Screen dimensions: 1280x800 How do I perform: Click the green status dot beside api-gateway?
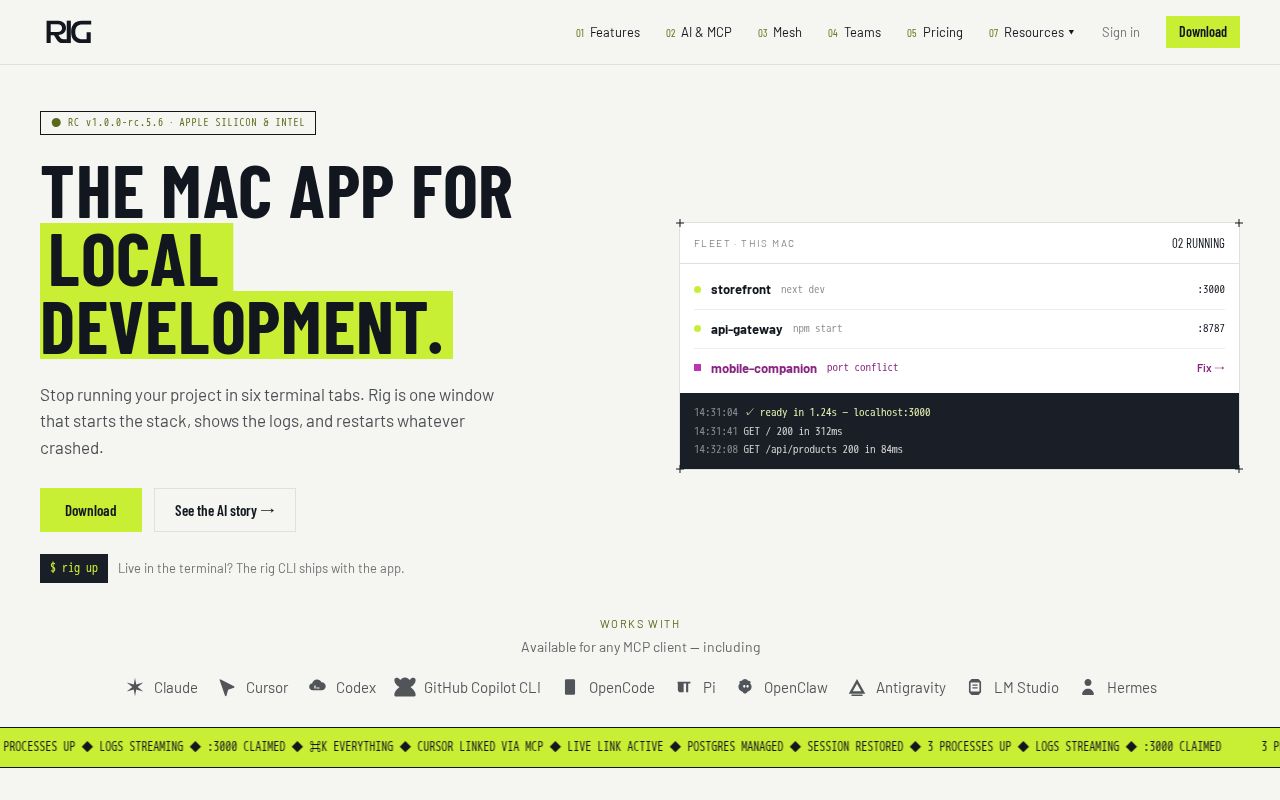[x=698, y=329]
